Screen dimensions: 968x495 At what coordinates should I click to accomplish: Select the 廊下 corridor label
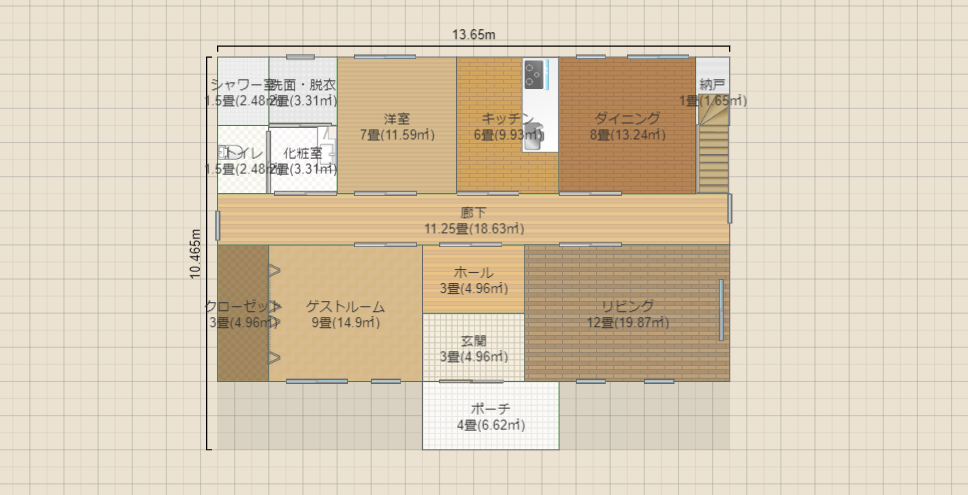[473, 212]
